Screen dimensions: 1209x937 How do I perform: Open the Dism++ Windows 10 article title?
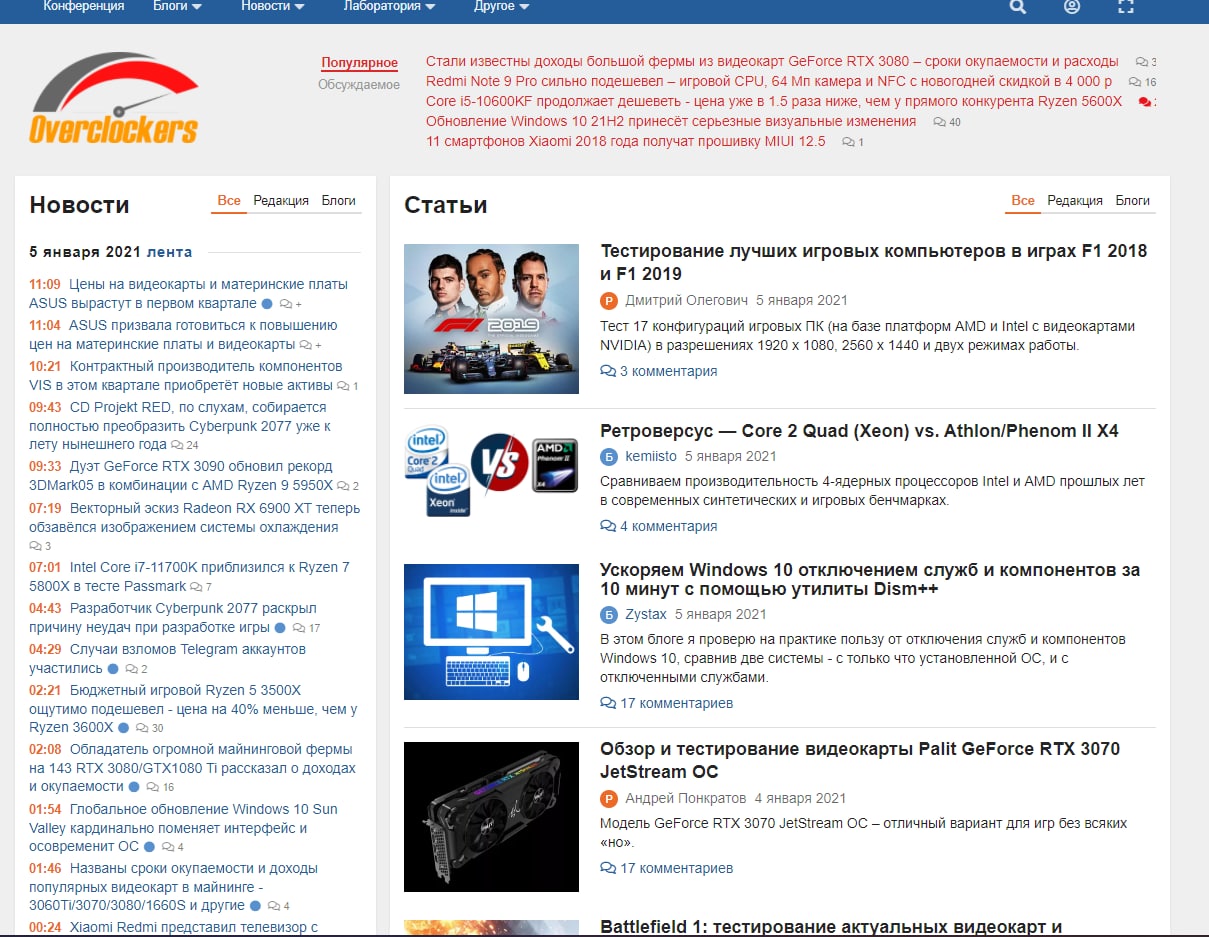pyautogui.click(x=870, y=580)
